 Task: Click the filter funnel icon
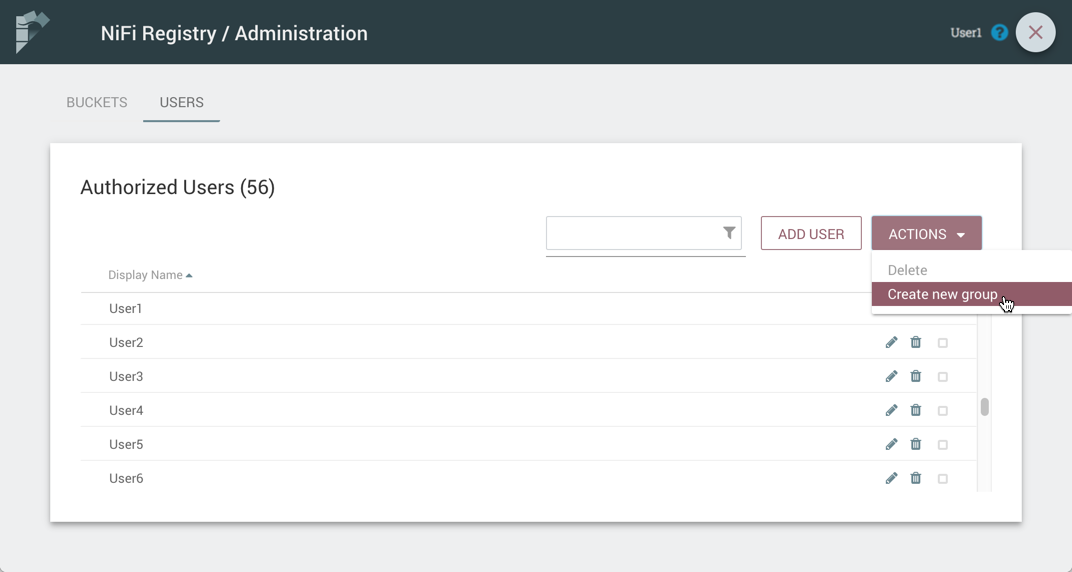[x=729, y=233]
